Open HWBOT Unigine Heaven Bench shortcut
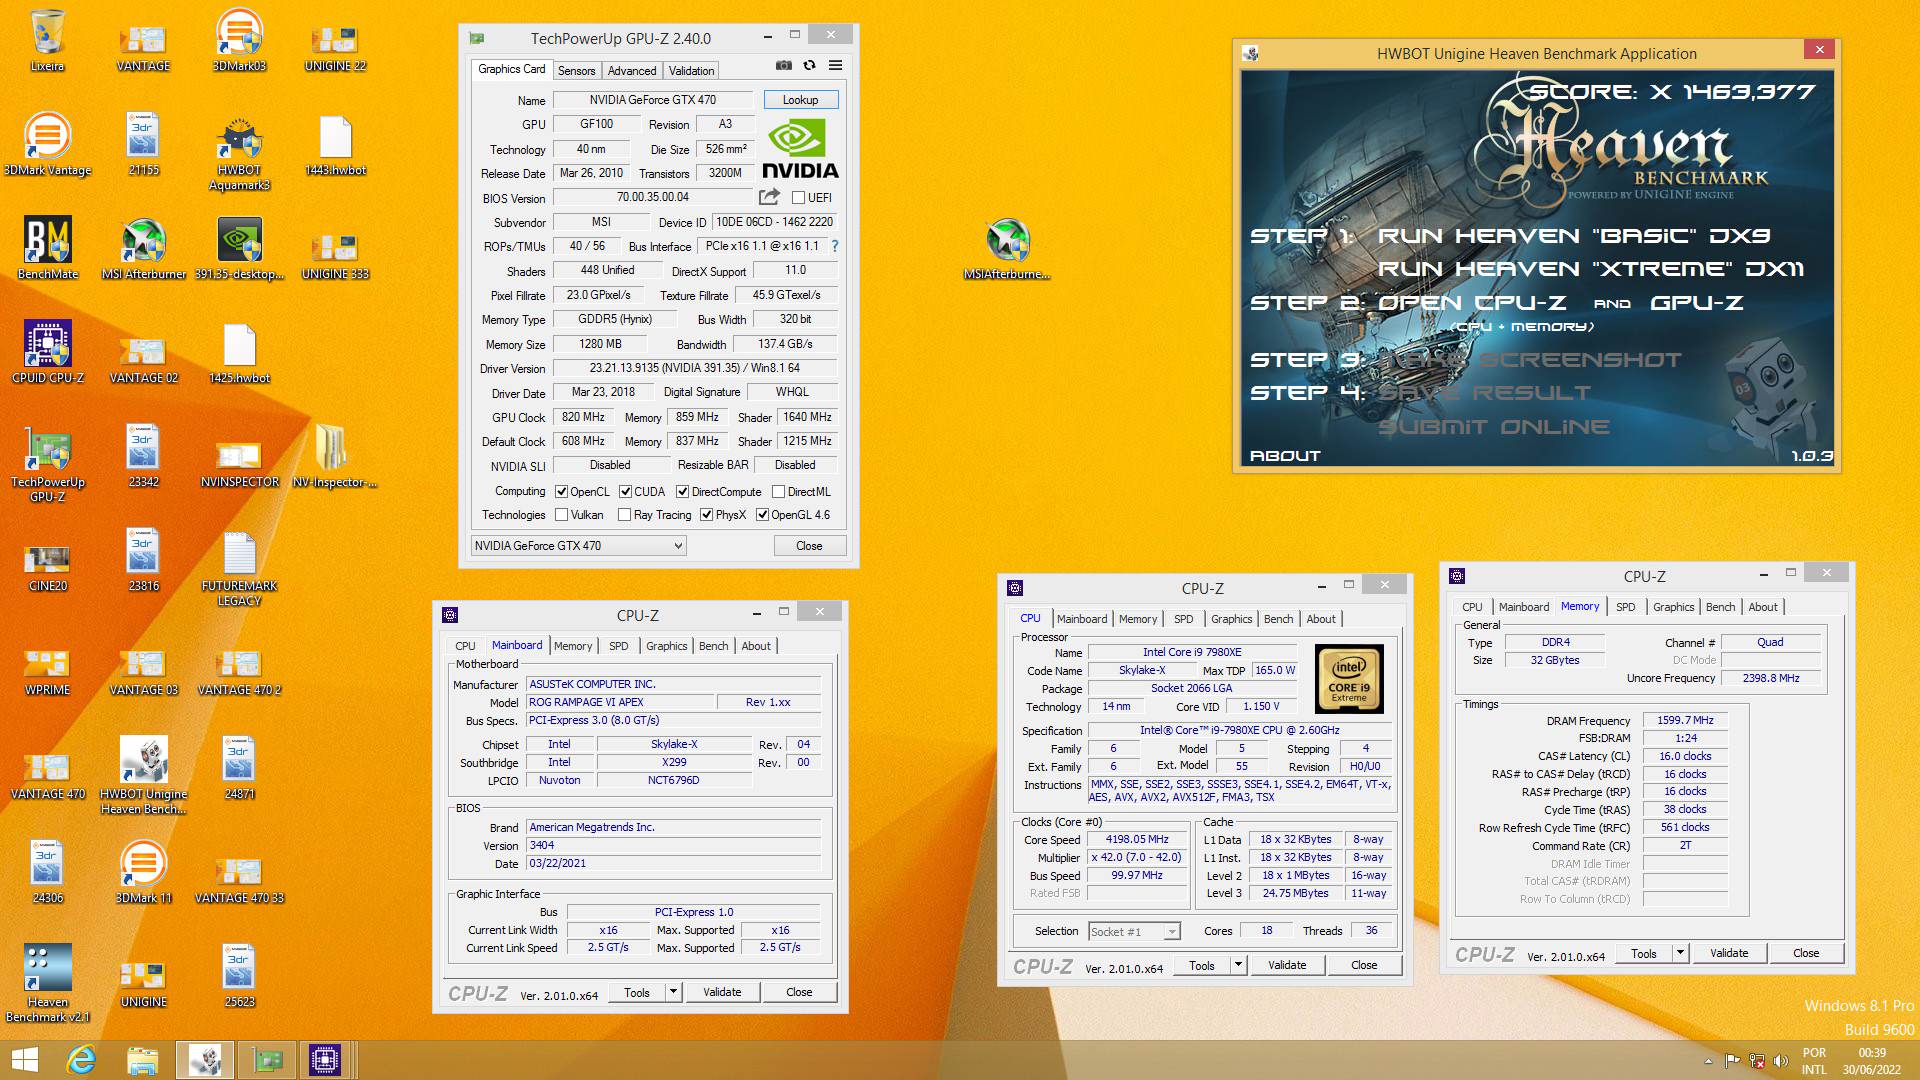The height and width of the screenshot is (1080, 1920). click(143, 776)
